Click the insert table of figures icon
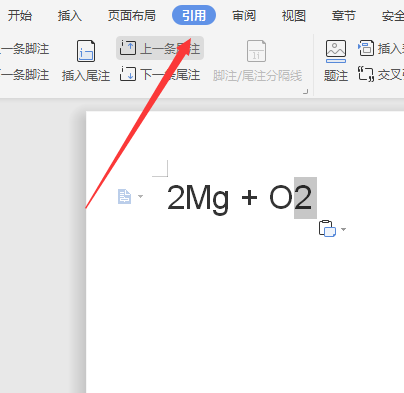404x393 pixels. 366,48
